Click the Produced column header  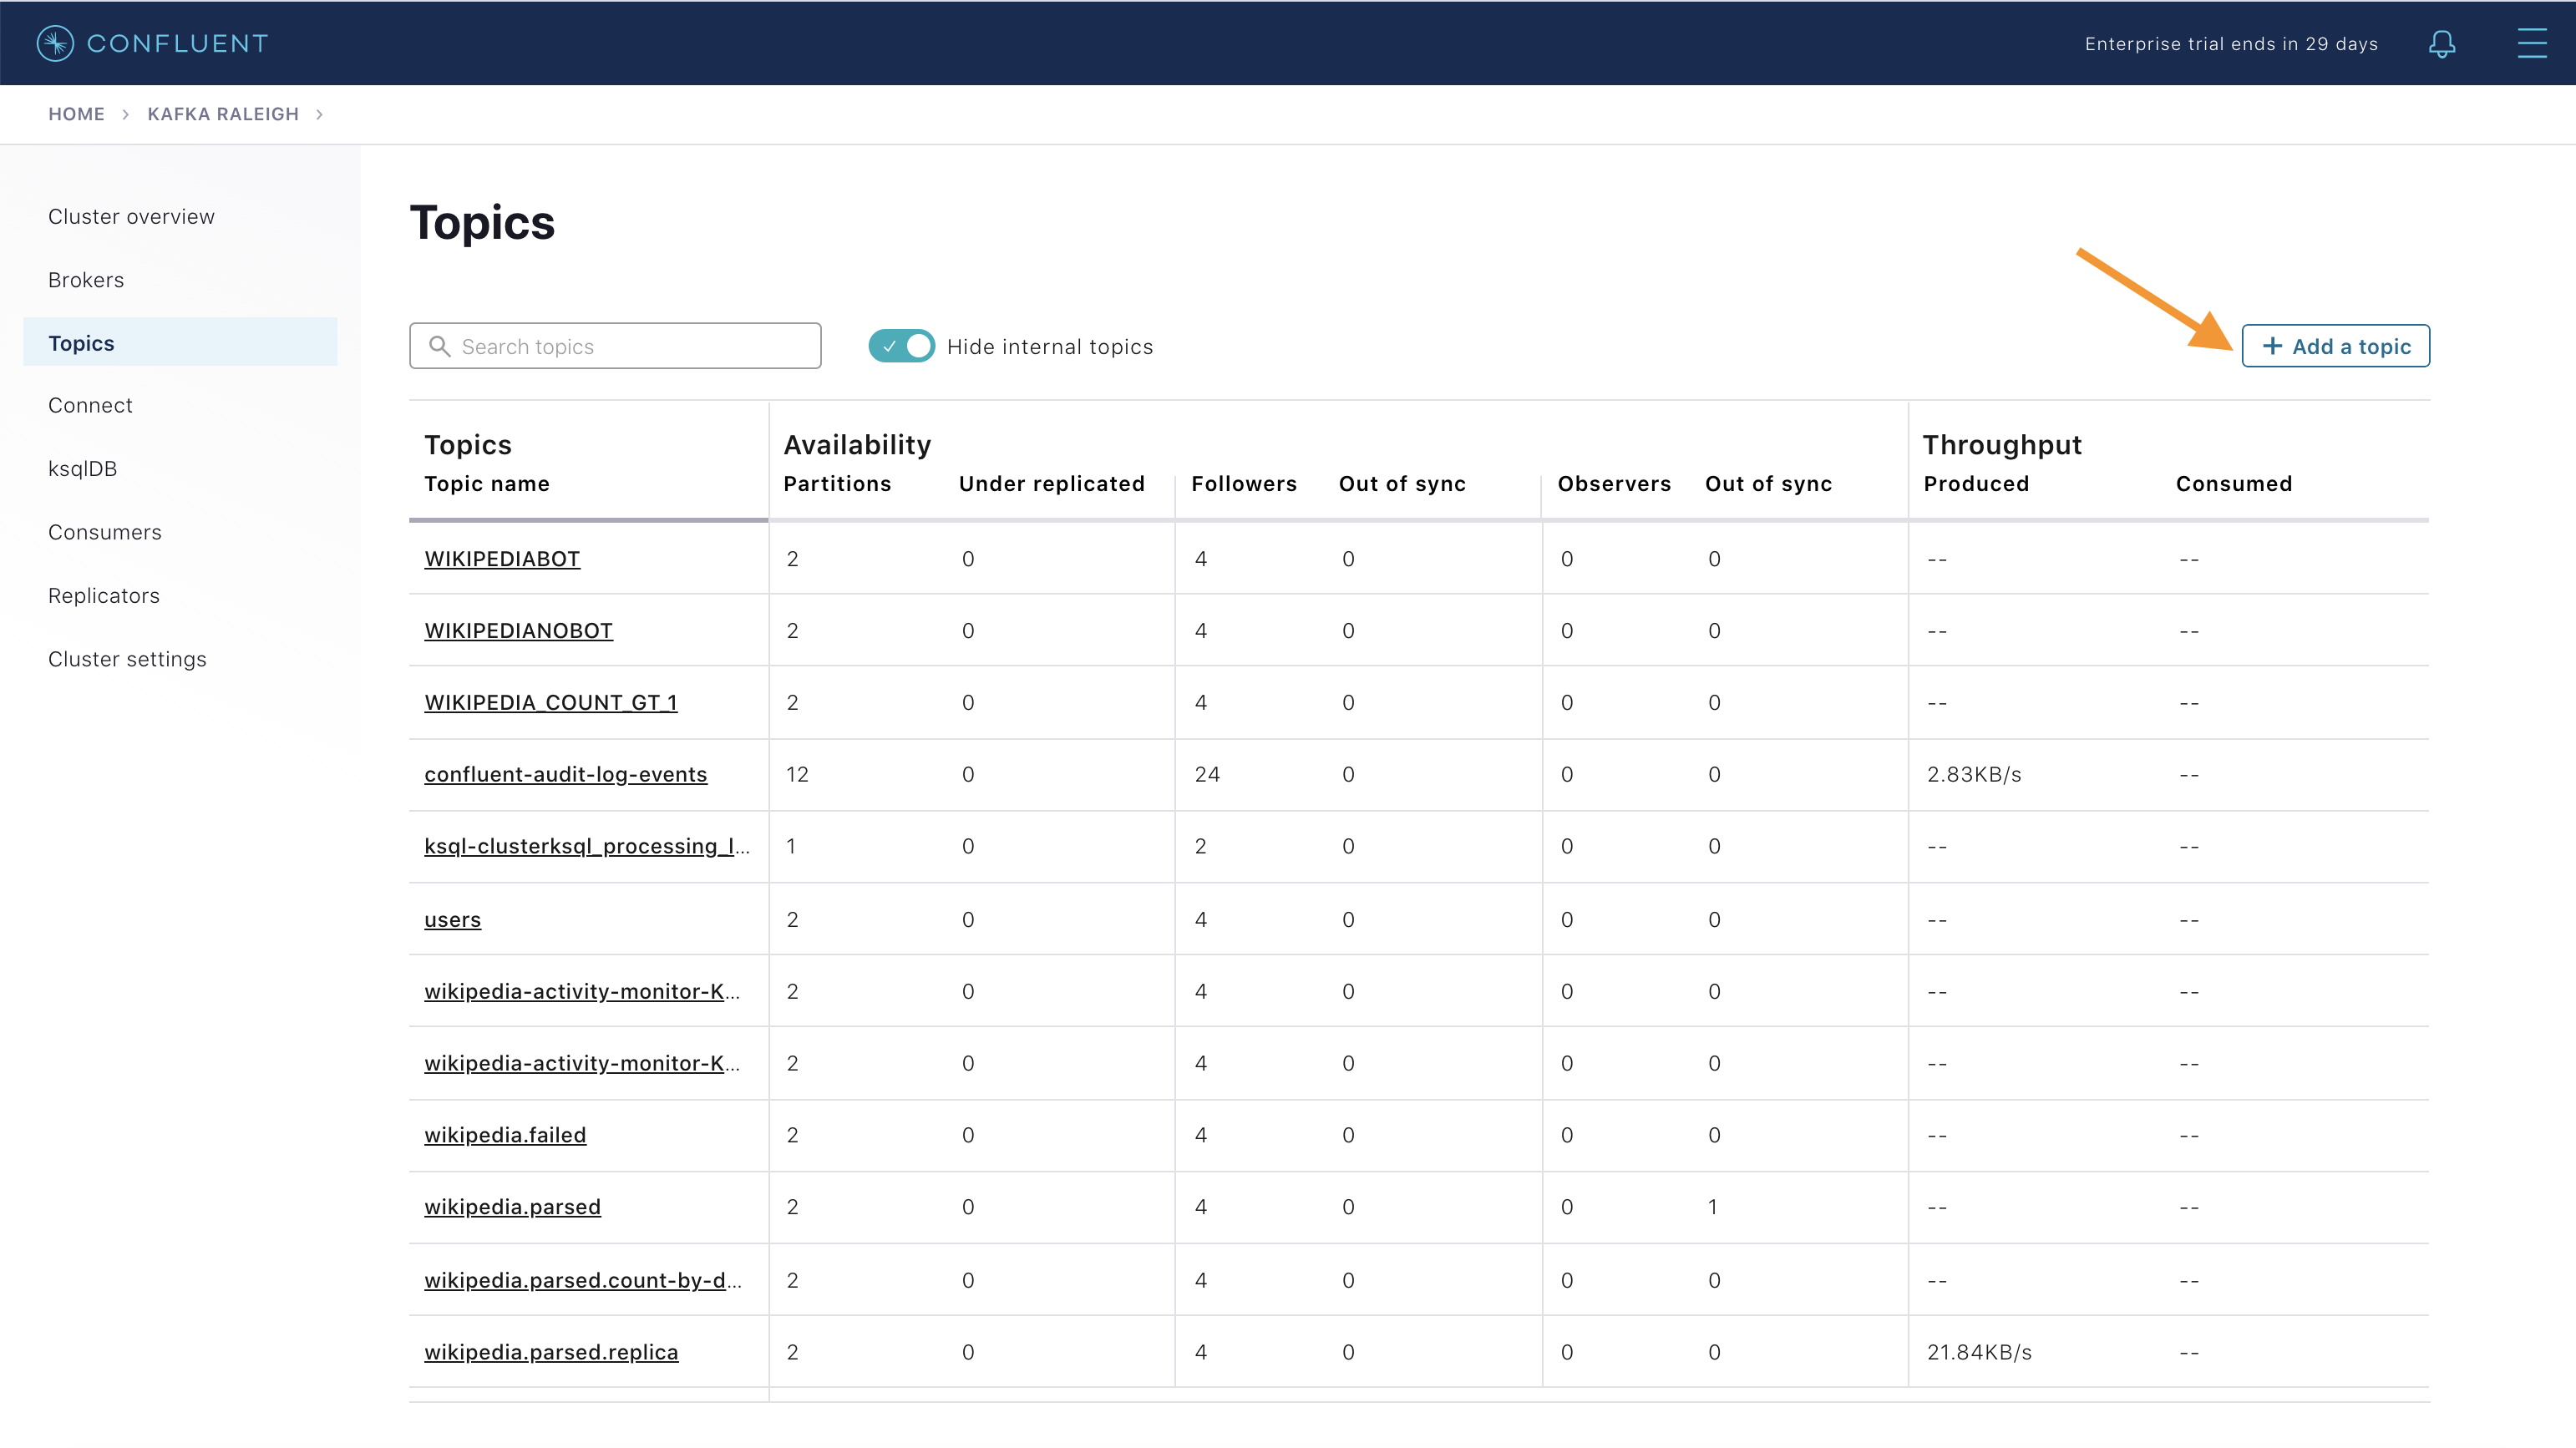click(x=1976, y=484)
